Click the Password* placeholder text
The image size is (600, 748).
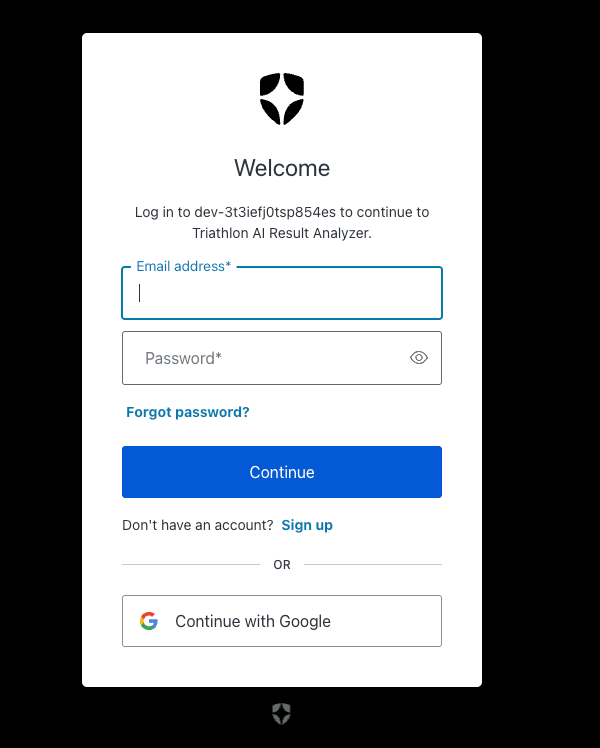tap(183, 358)
